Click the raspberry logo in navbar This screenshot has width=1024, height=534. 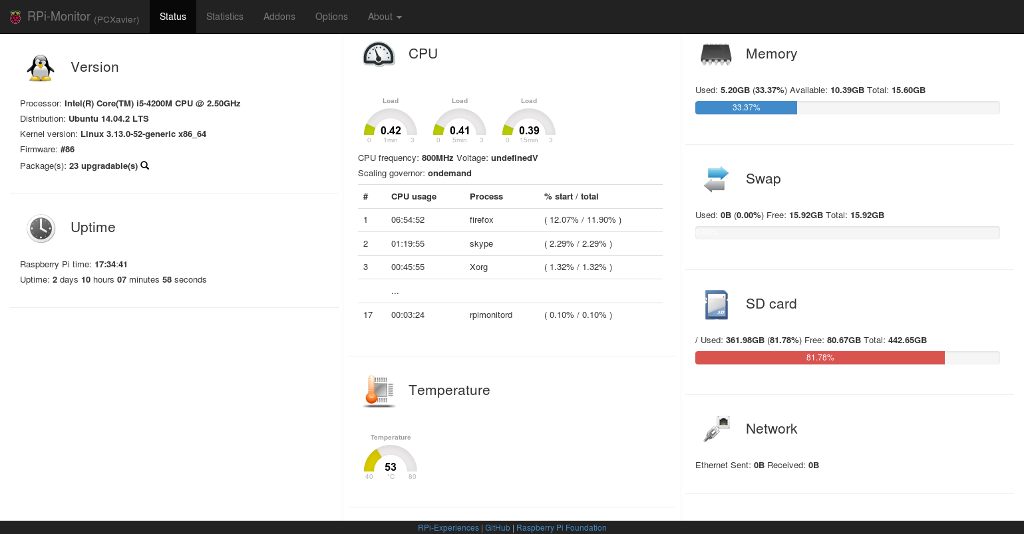(15, 17)
